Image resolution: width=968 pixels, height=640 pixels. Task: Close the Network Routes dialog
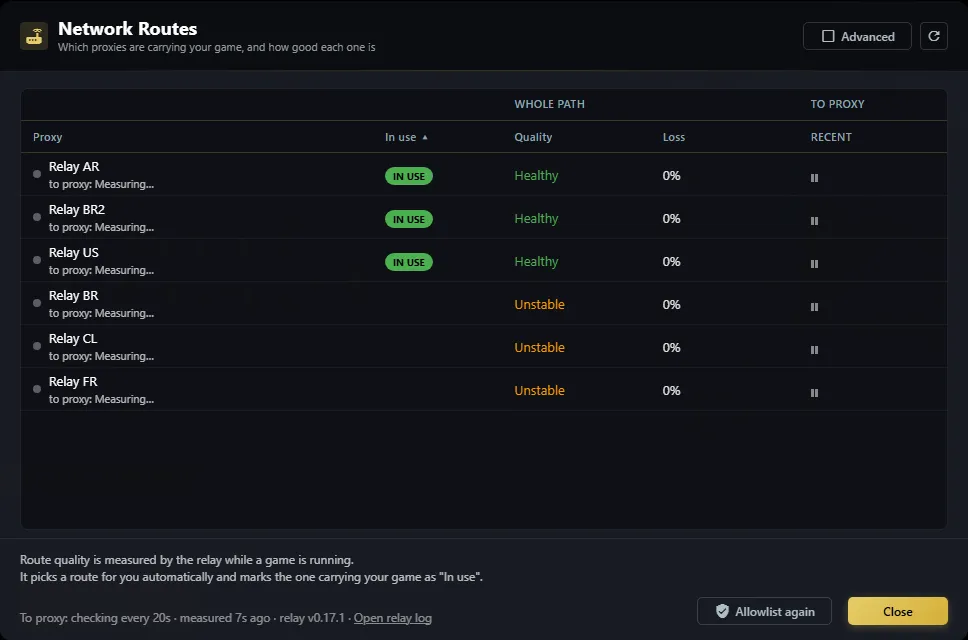click(x=898, y=612)
